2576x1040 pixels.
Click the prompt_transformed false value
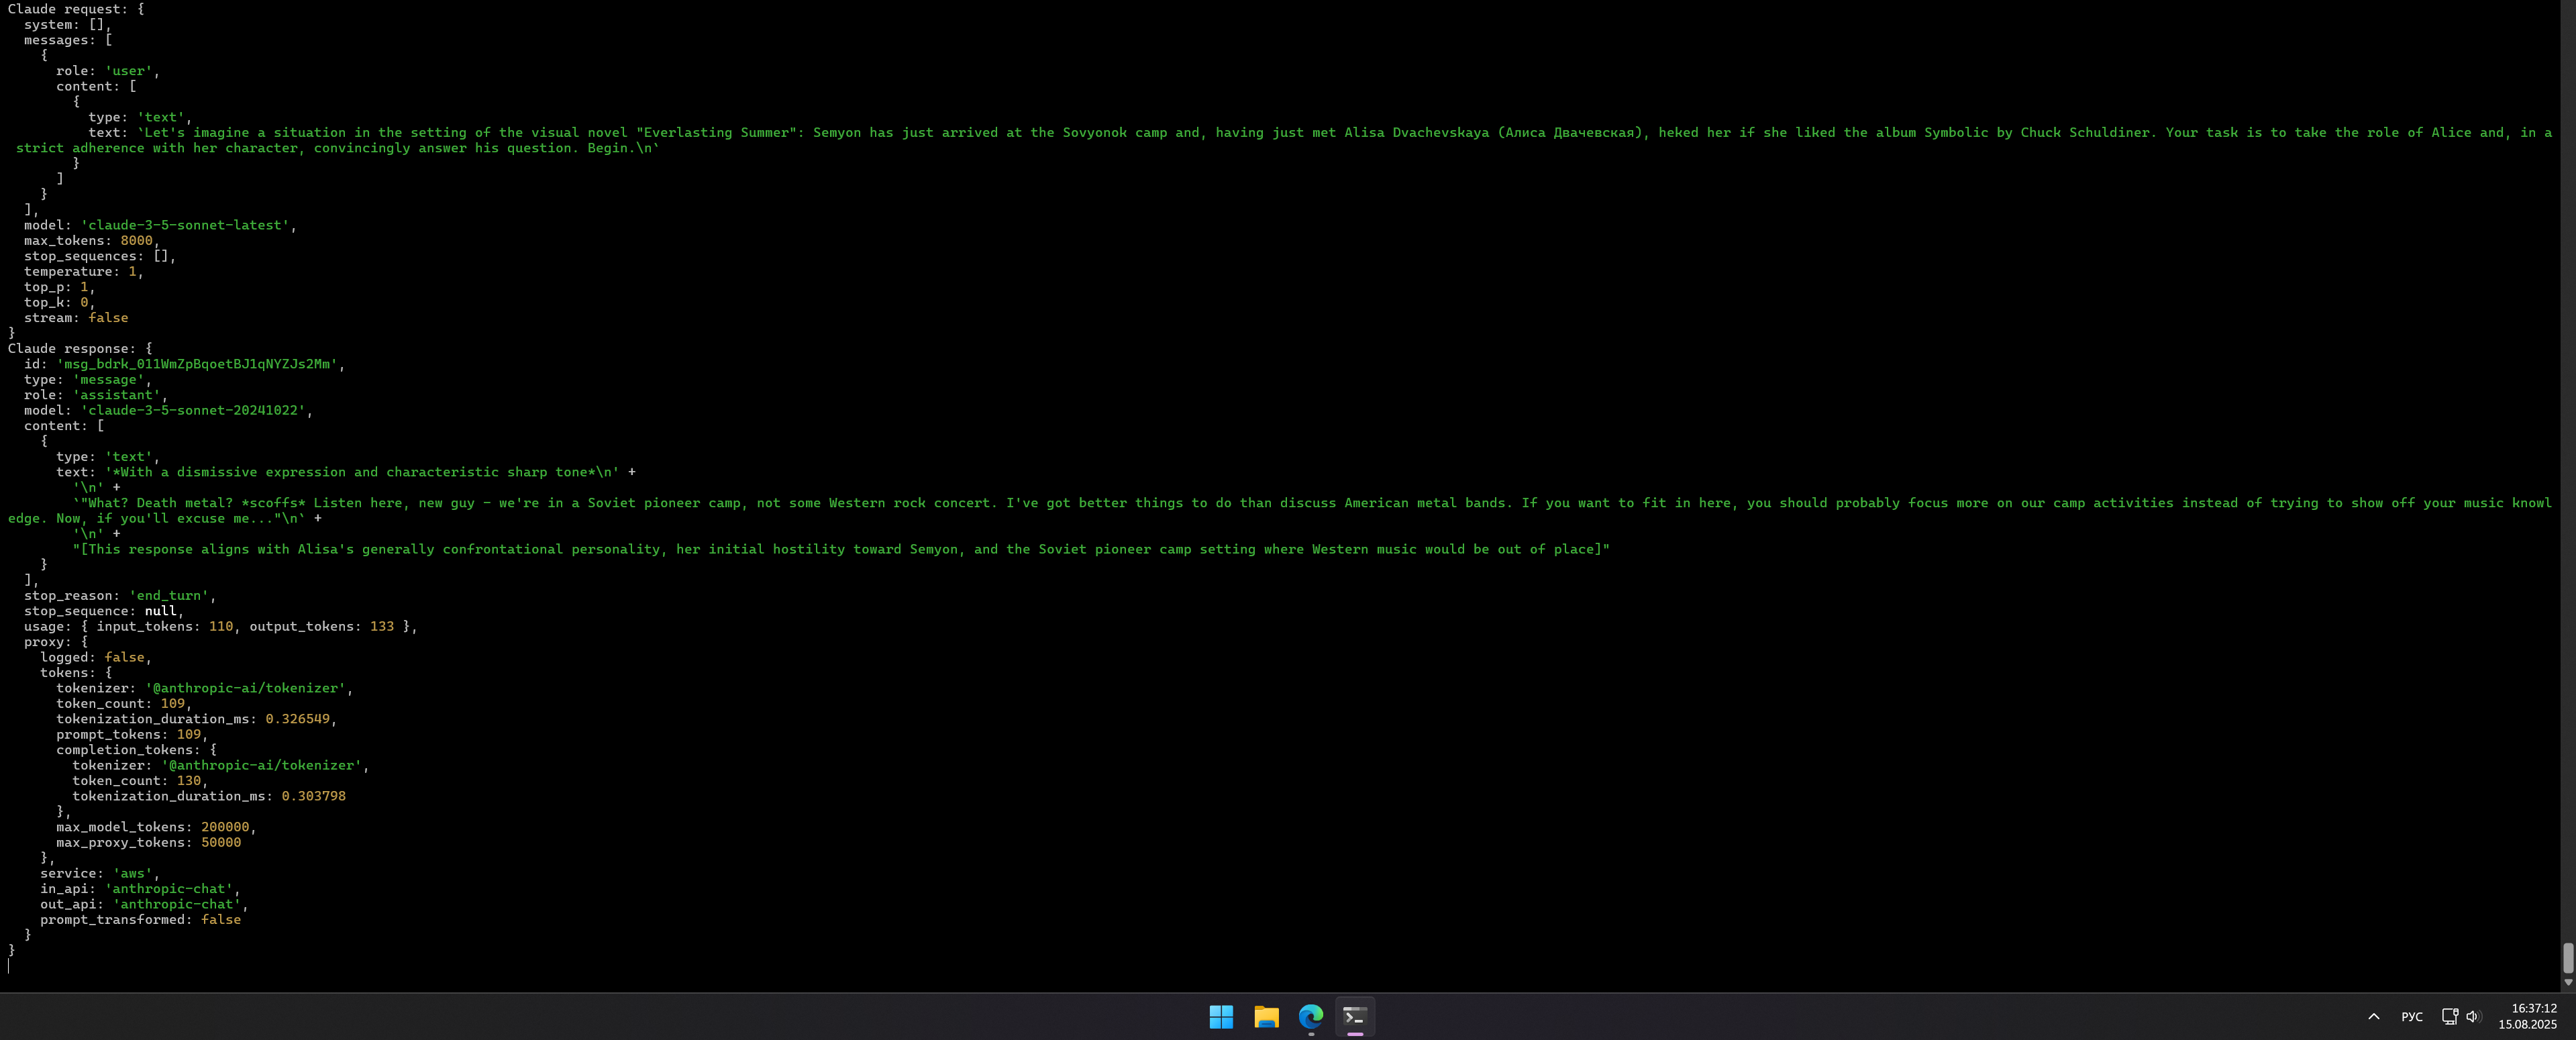(221, 919)
